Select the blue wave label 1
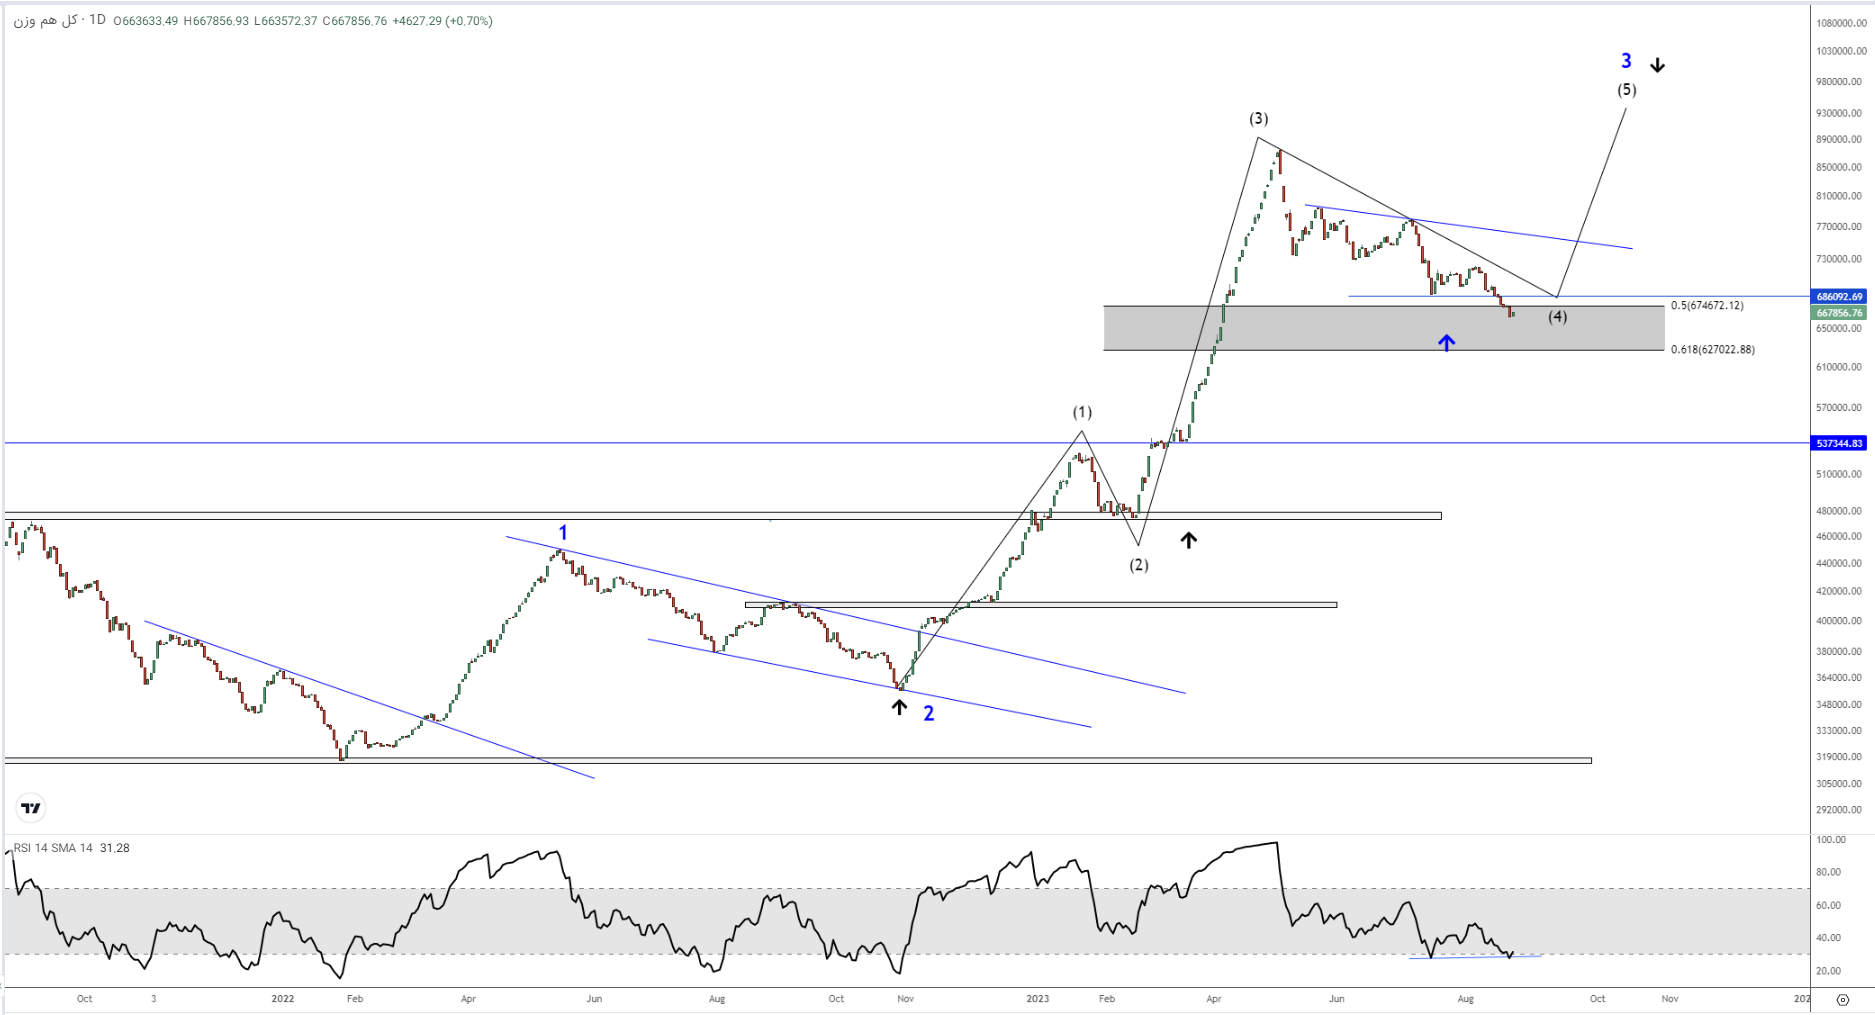The image size is (1875, 1015). tap(563, 533)
